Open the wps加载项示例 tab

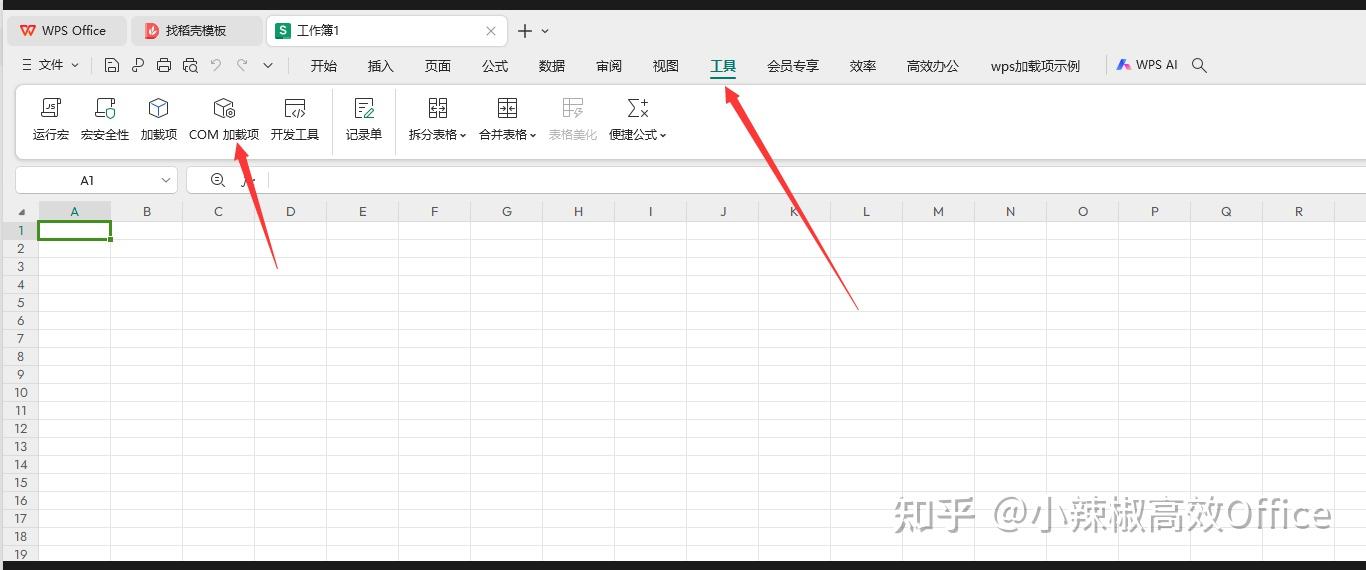point(1035,66)
